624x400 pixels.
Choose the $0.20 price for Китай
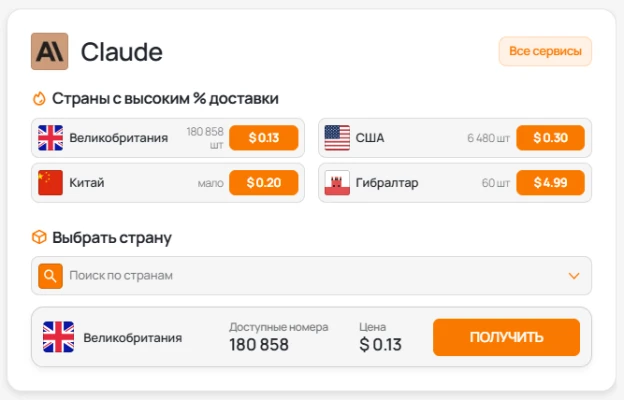263,183
